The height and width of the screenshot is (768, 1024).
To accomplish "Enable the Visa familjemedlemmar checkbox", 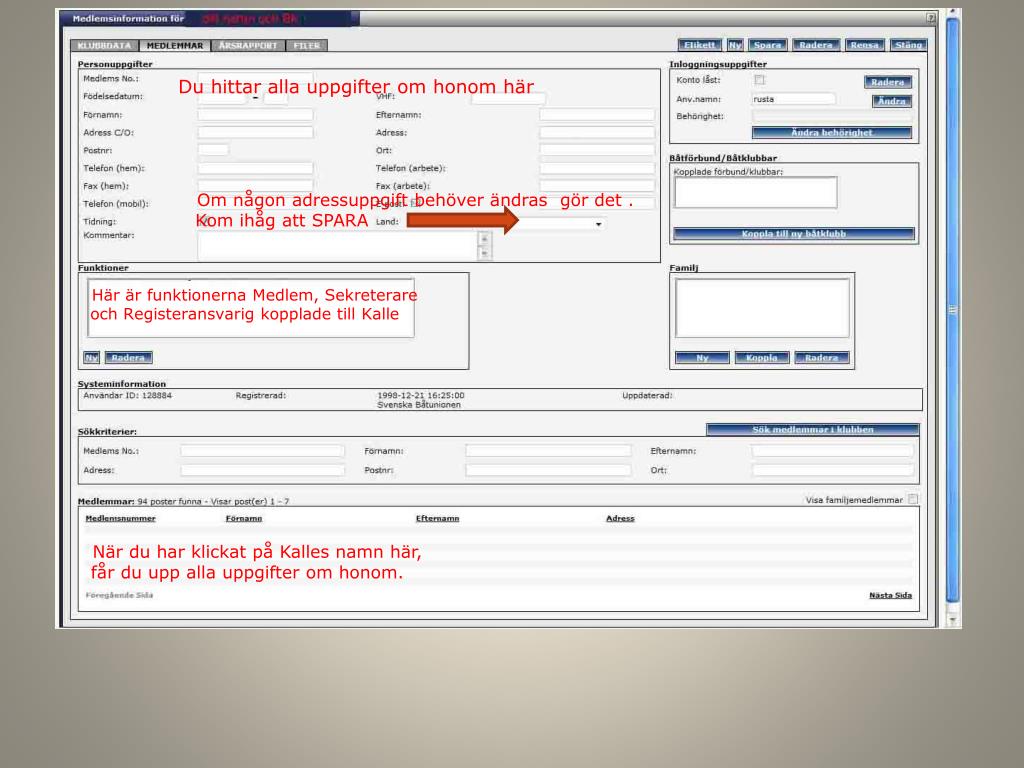I will click(x=913, y=500).
